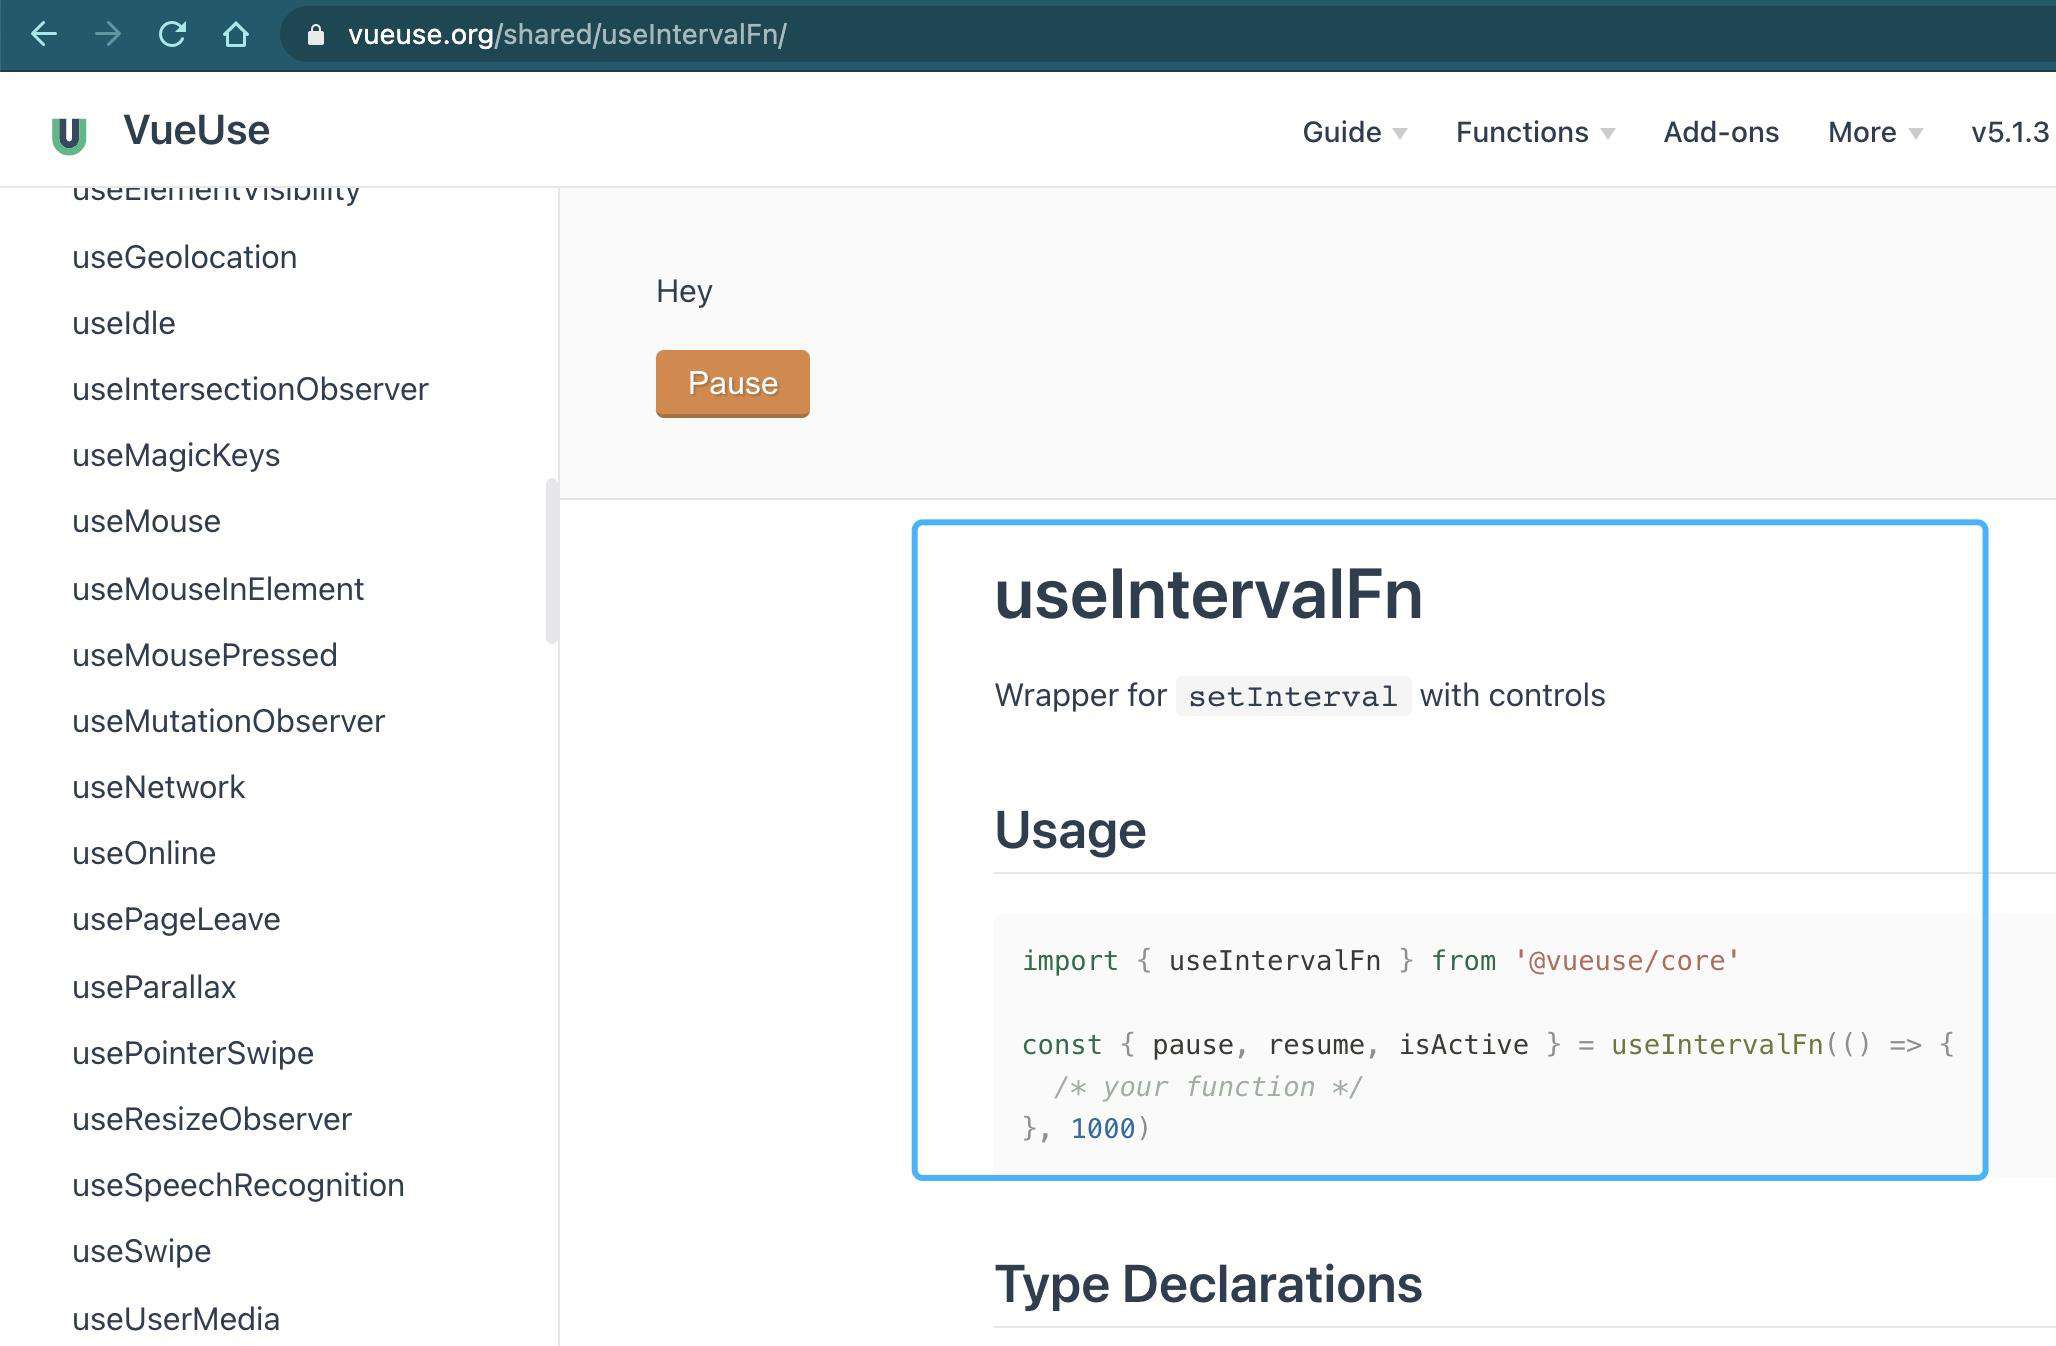This screenshot has width=2056, height=1346.
Task: Expand the Guide dropdown menu
Action: pyautogui.click(x=1354, y=132)
